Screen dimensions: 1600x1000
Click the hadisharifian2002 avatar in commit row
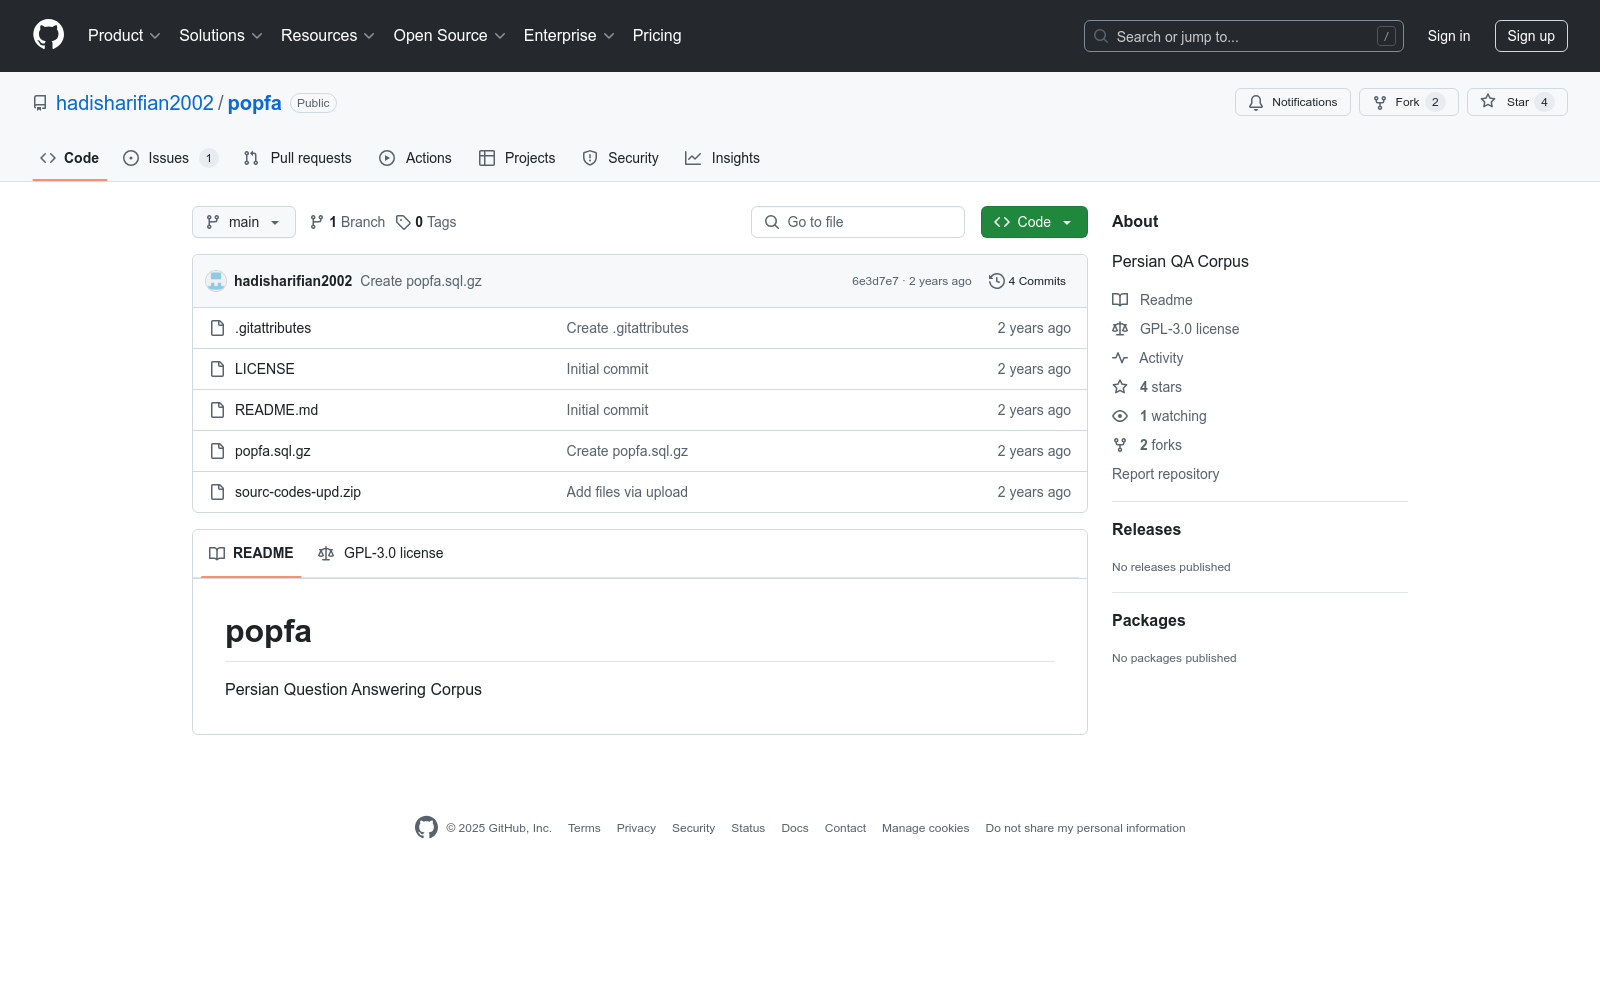coord(216,281)
